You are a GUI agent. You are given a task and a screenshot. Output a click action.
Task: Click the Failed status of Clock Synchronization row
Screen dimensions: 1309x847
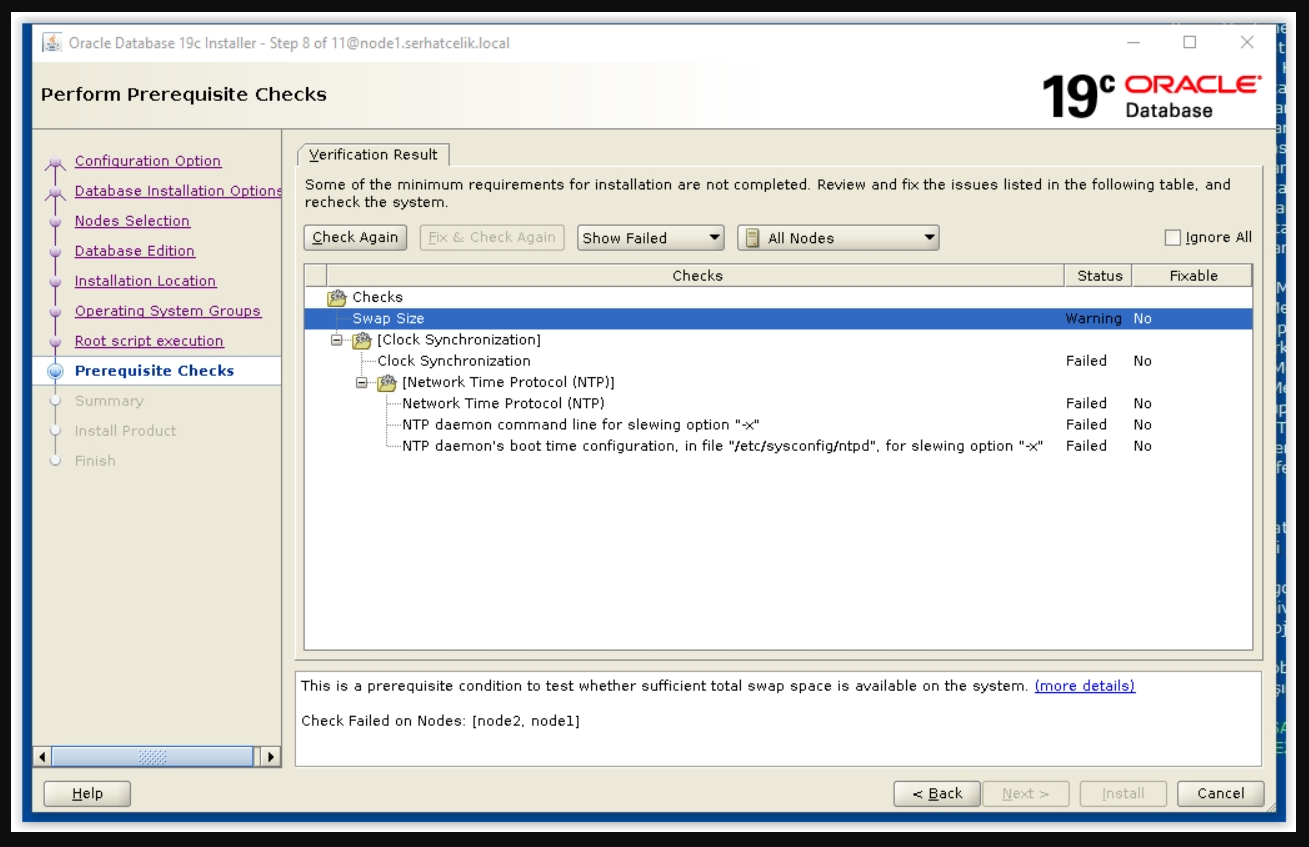1086,361
